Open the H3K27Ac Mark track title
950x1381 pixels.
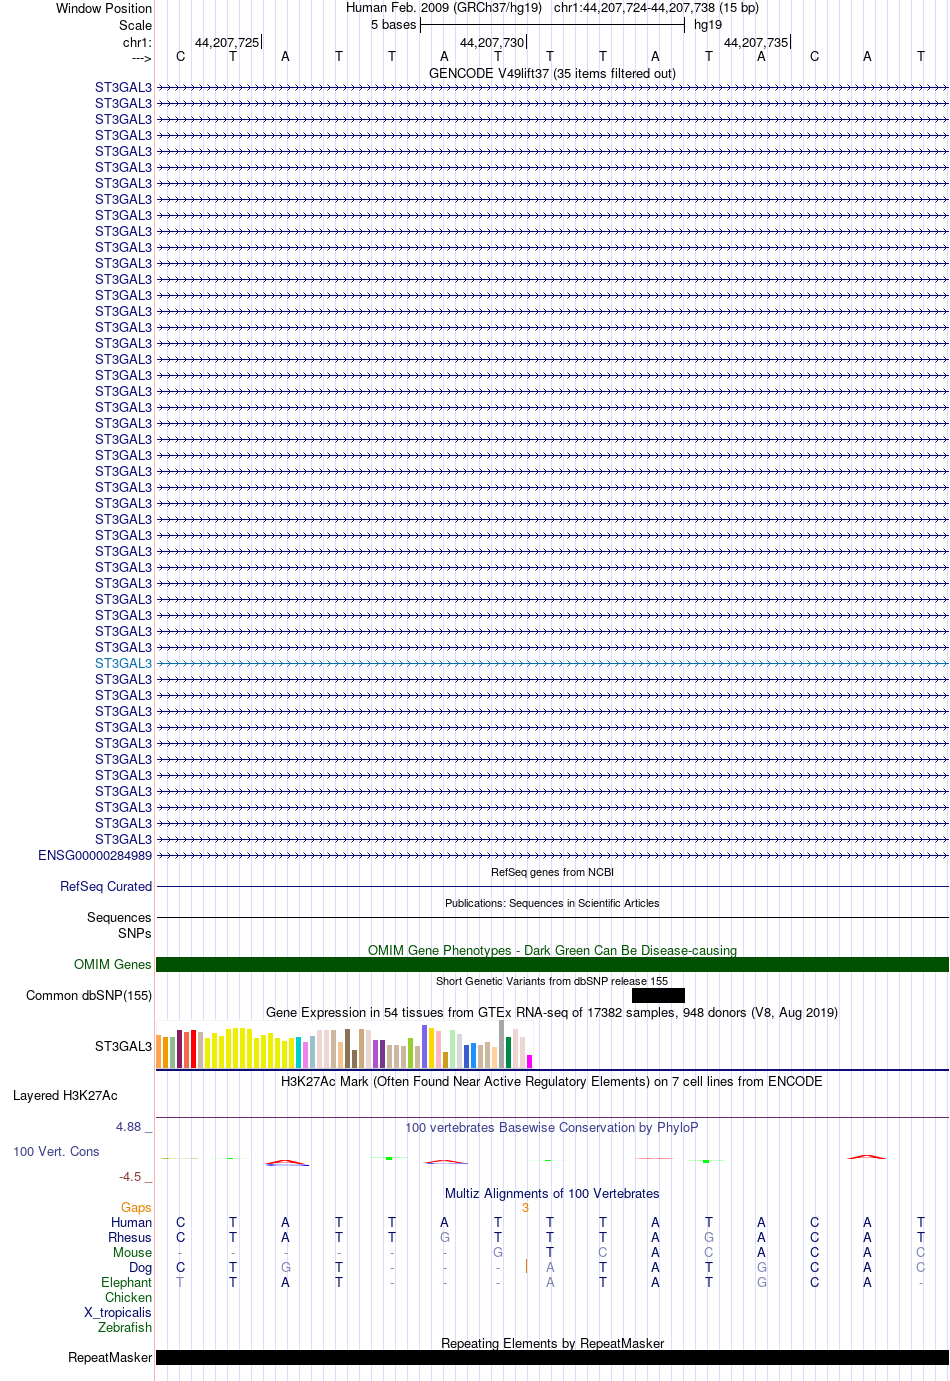(x=552, y=1081)
